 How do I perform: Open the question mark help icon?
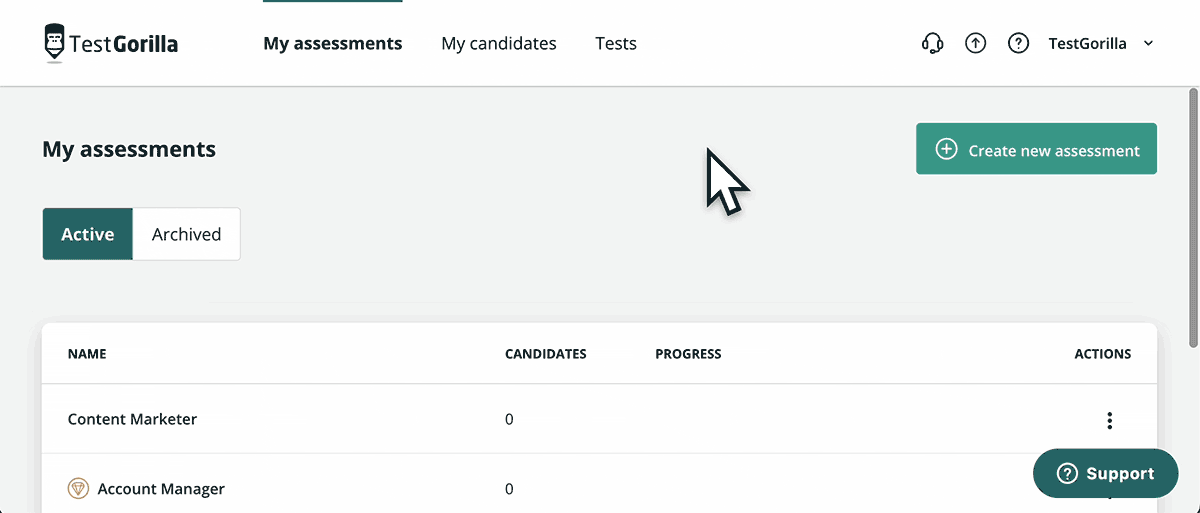pyautogui.click(x=1018, y=43)
